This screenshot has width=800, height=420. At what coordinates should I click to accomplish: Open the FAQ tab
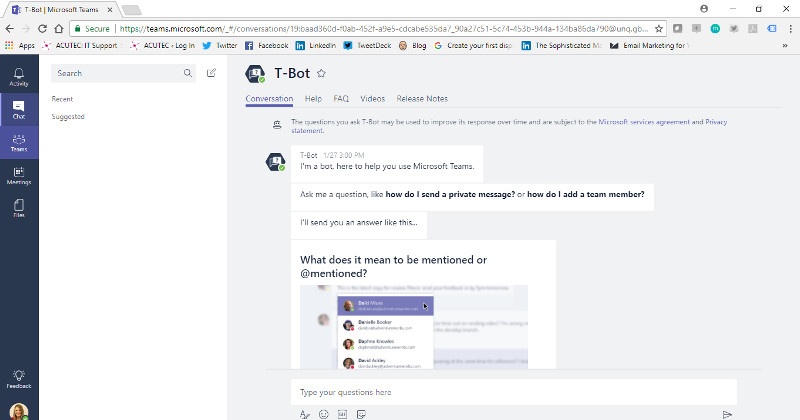(x=341, y=98)
